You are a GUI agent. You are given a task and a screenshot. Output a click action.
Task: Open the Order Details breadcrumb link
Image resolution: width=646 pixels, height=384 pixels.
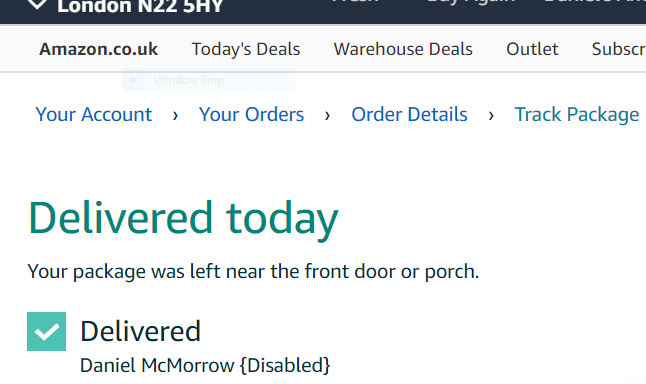click(409, 115)
